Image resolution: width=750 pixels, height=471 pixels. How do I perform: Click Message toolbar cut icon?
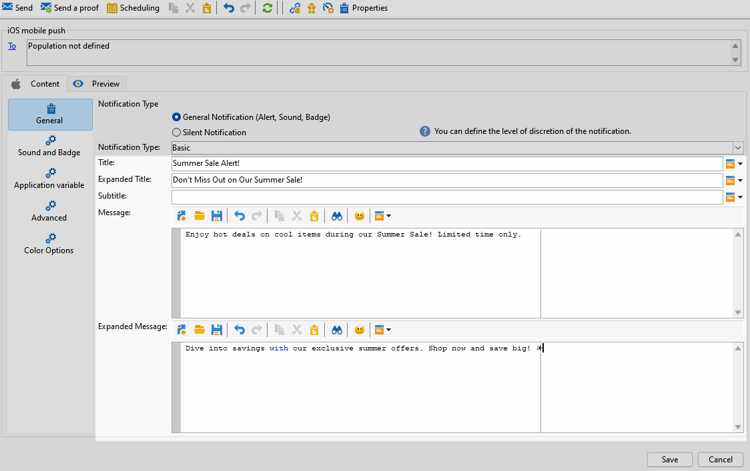click(x=297, y=216)
